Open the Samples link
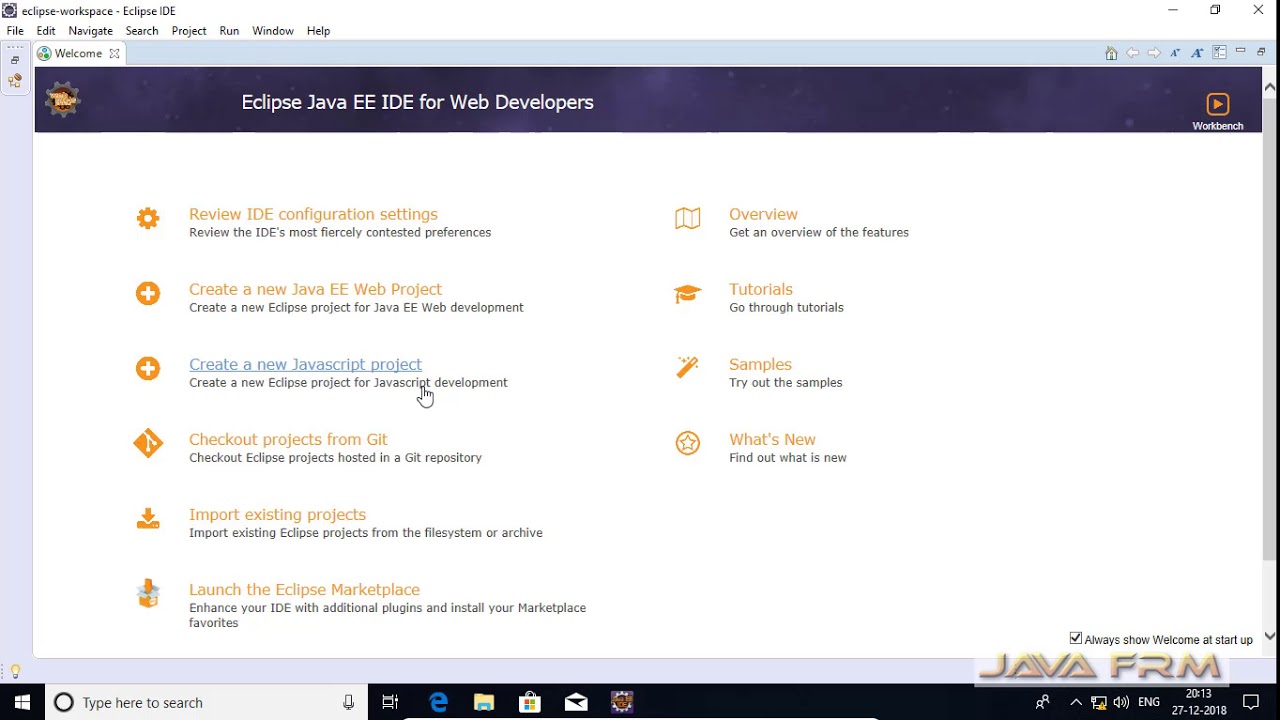The width and height of the screenshot is (1280, 720). [x=760, y=364]
